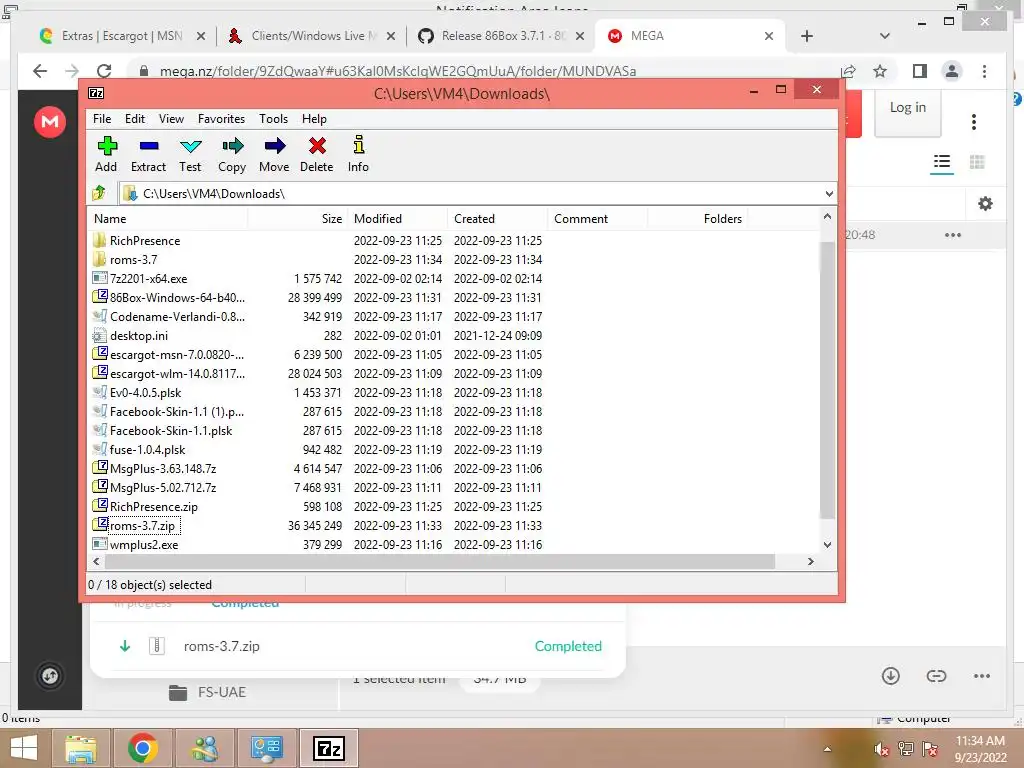Expand the address path dropdown
1024x768 pixels.
(x=829, y=193)
